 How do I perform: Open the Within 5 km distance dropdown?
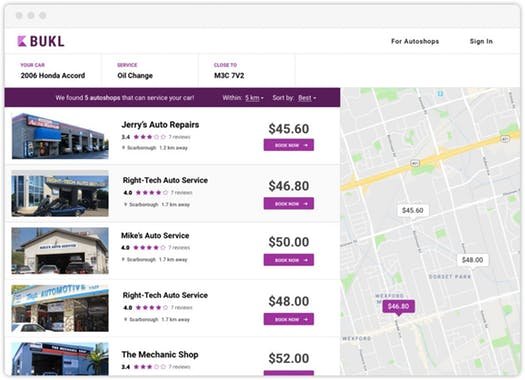[x=254, y=98]
